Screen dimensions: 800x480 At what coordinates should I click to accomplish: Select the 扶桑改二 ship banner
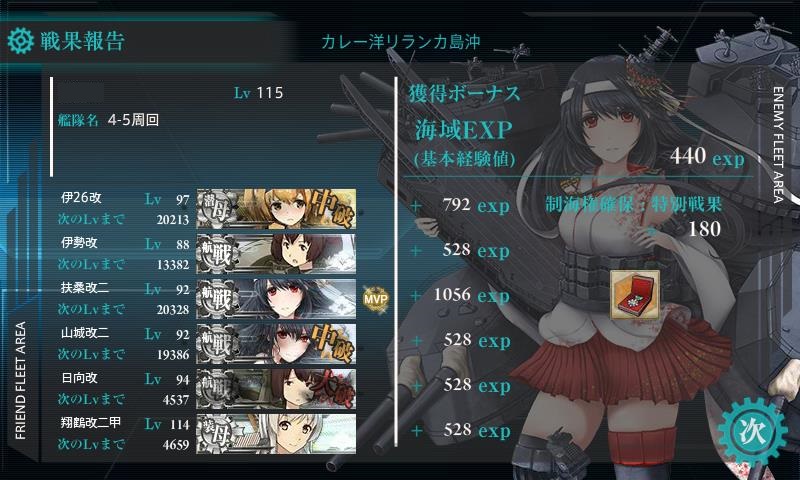tap(276, 298)
